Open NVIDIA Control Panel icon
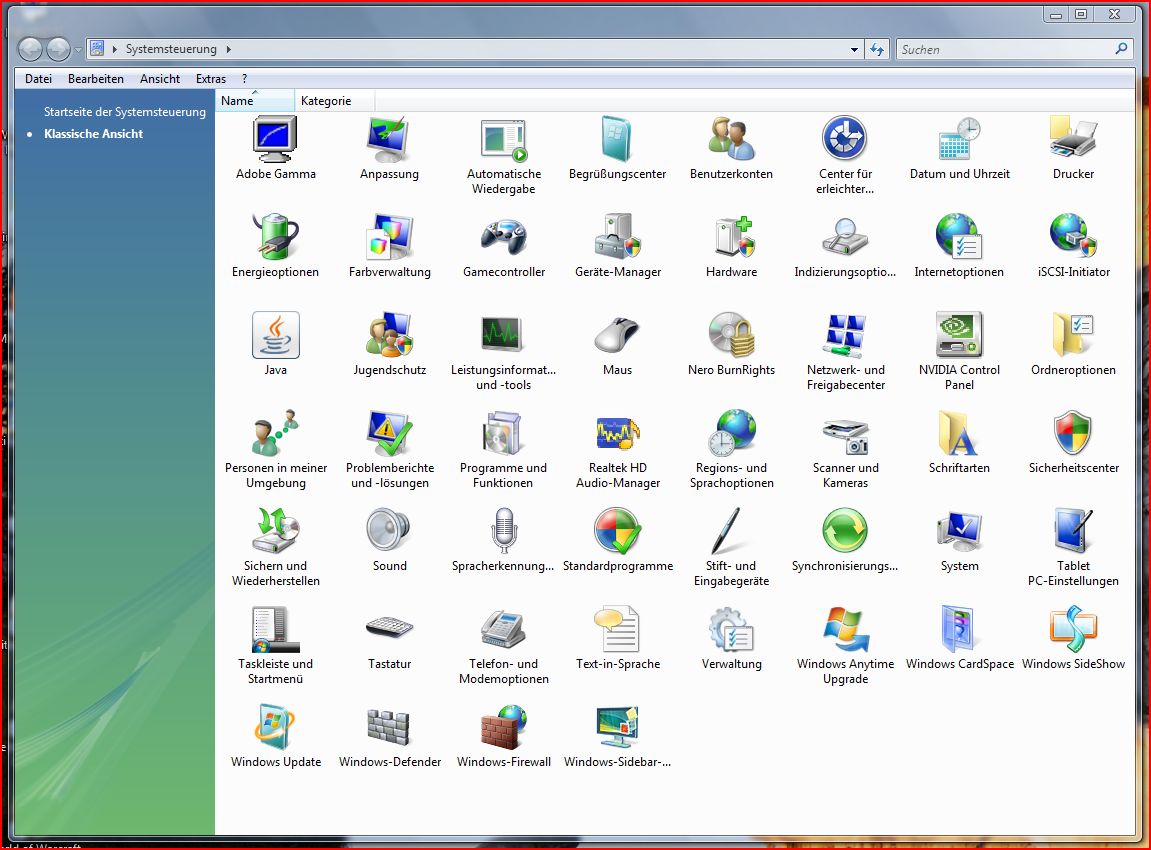This screenshot has height=850, width=1151. click(x=959, y=335)
